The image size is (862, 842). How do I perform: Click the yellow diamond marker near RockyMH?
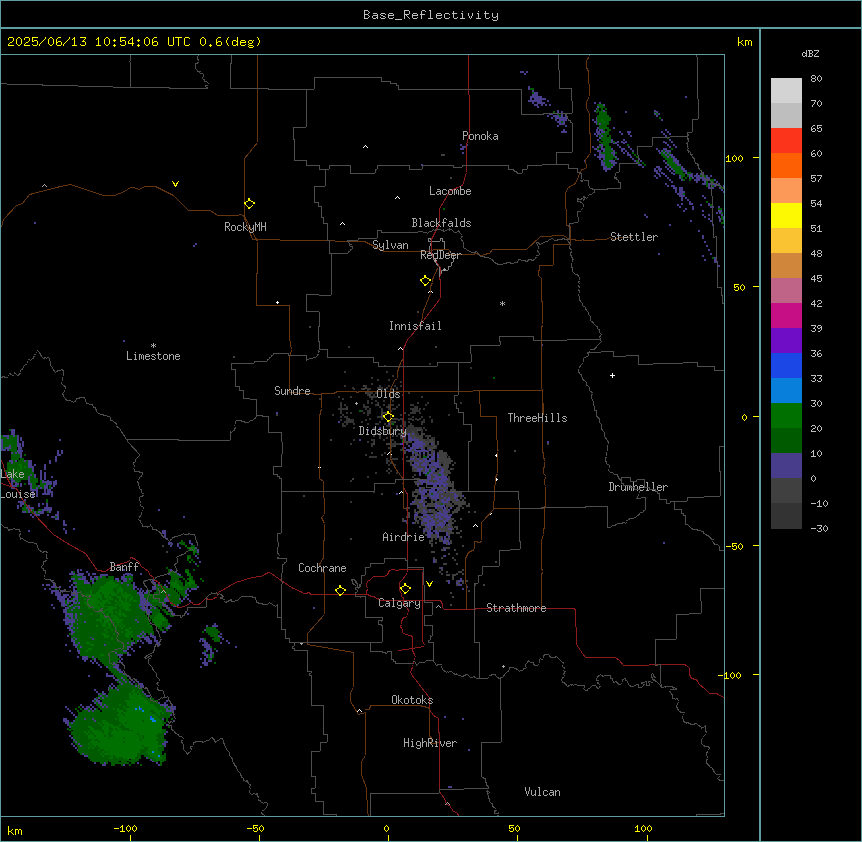(249, 203)
